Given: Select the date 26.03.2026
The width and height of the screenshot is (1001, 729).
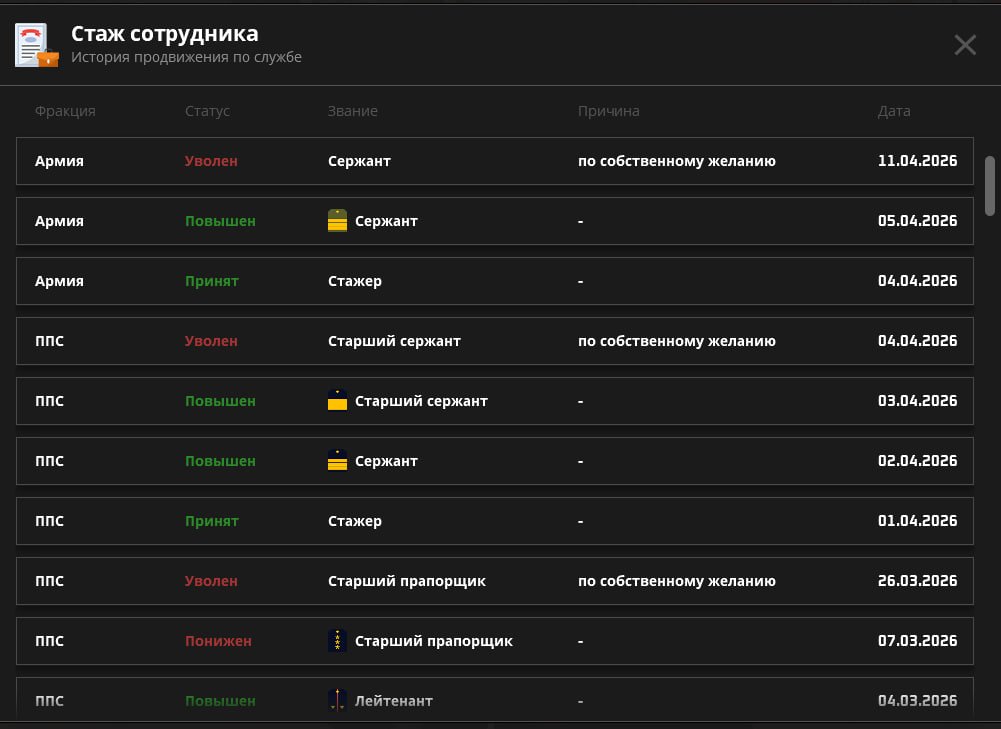Looking at the screenshot, I should tap(917, 581).
